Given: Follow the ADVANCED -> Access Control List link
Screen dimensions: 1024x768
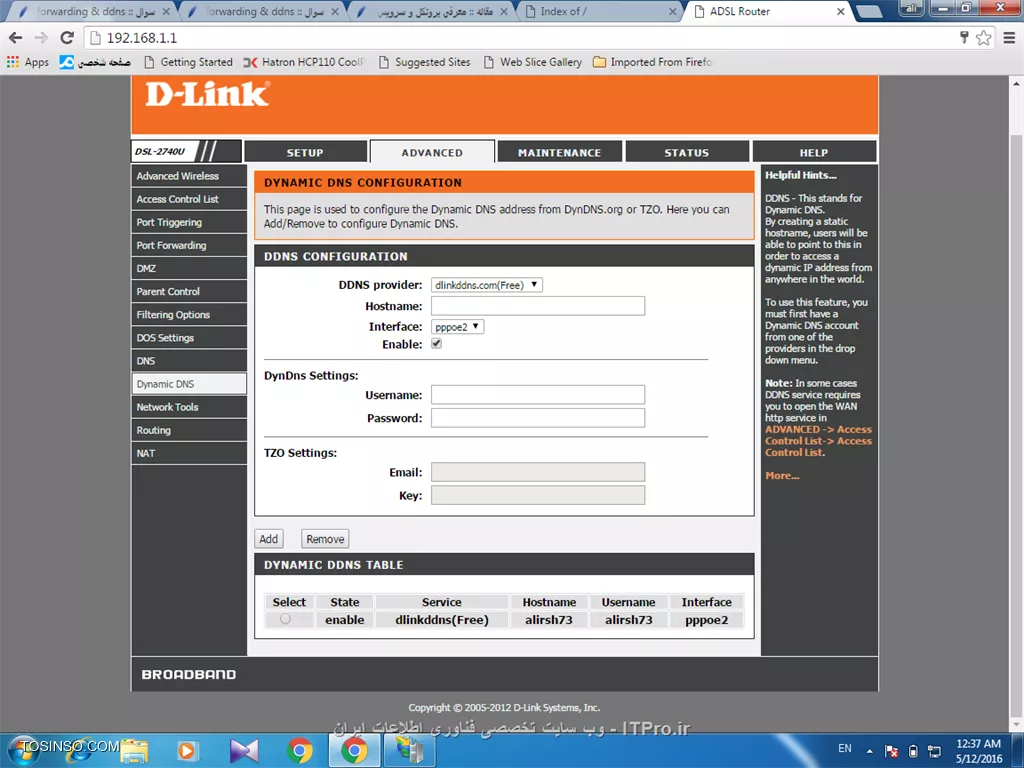Looking at the screenshot, I should tap(818, 441).
